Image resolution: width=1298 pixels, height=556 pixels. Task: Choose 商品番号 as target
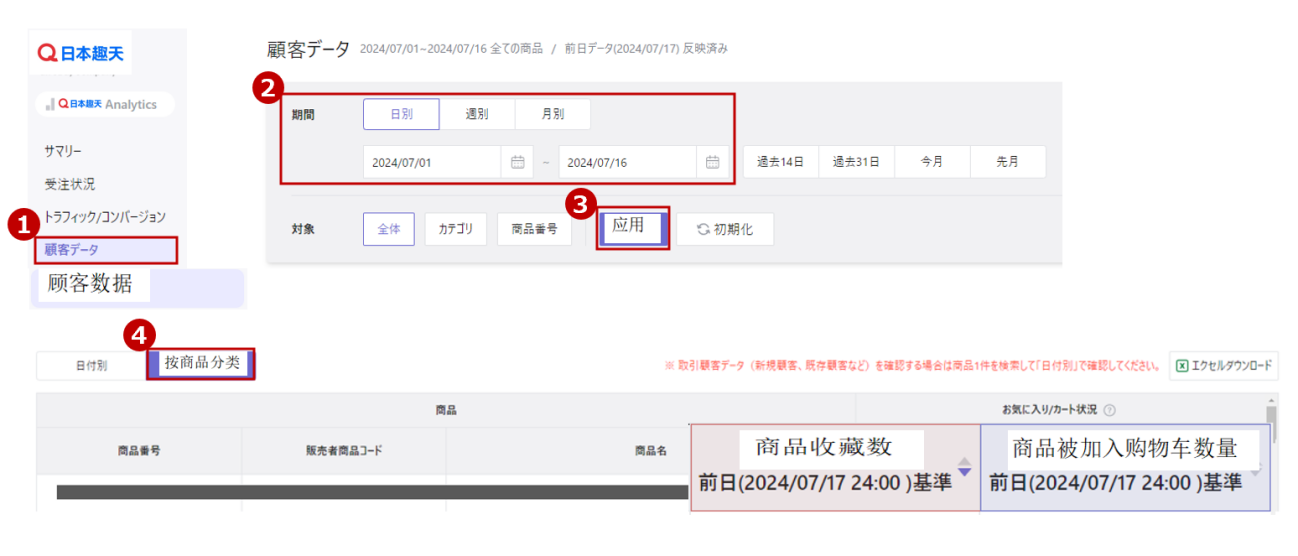534,229
